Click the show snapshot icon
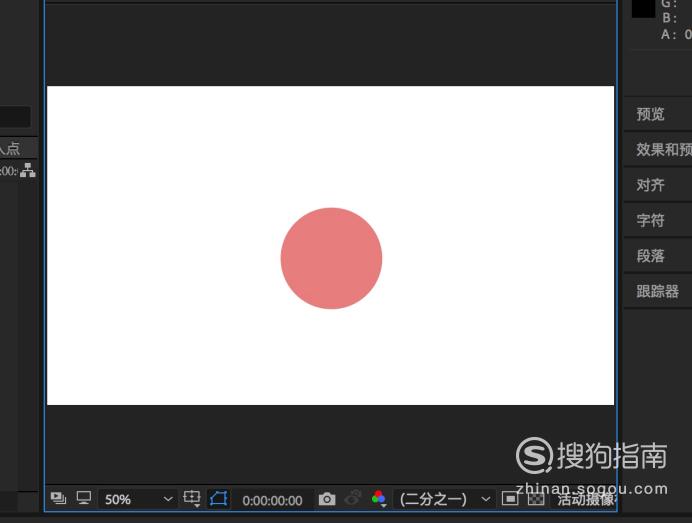 (x=353, y=497)
